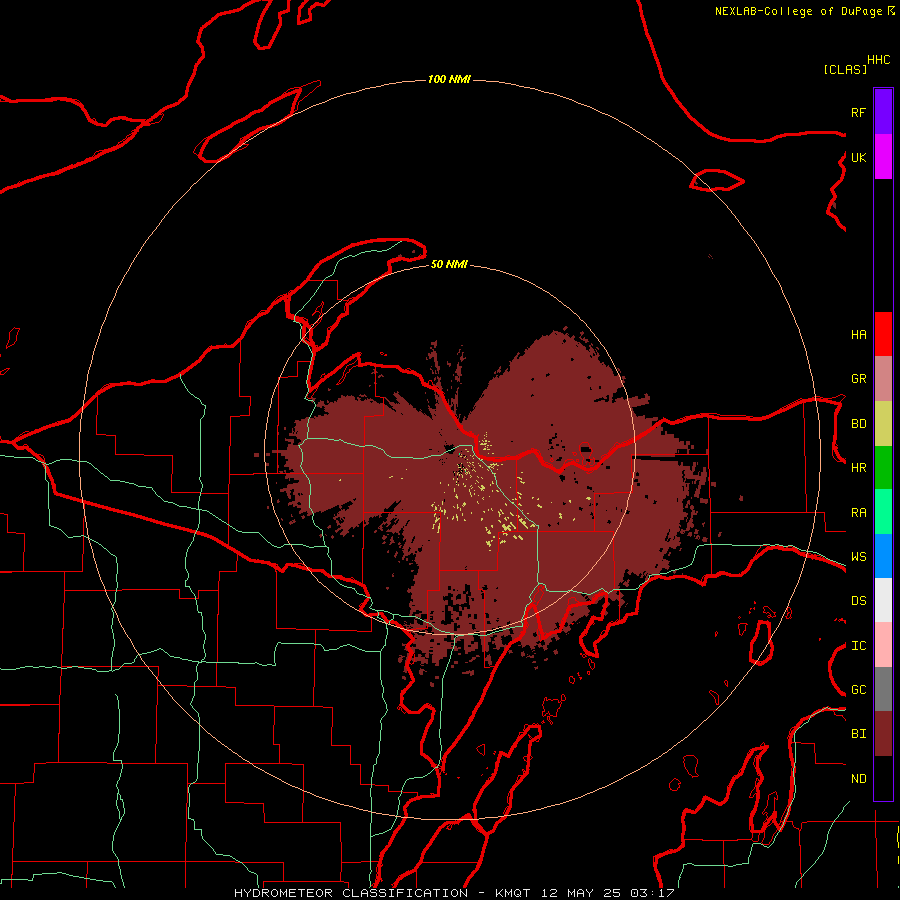Click the HR legend label

click(859, 468)
